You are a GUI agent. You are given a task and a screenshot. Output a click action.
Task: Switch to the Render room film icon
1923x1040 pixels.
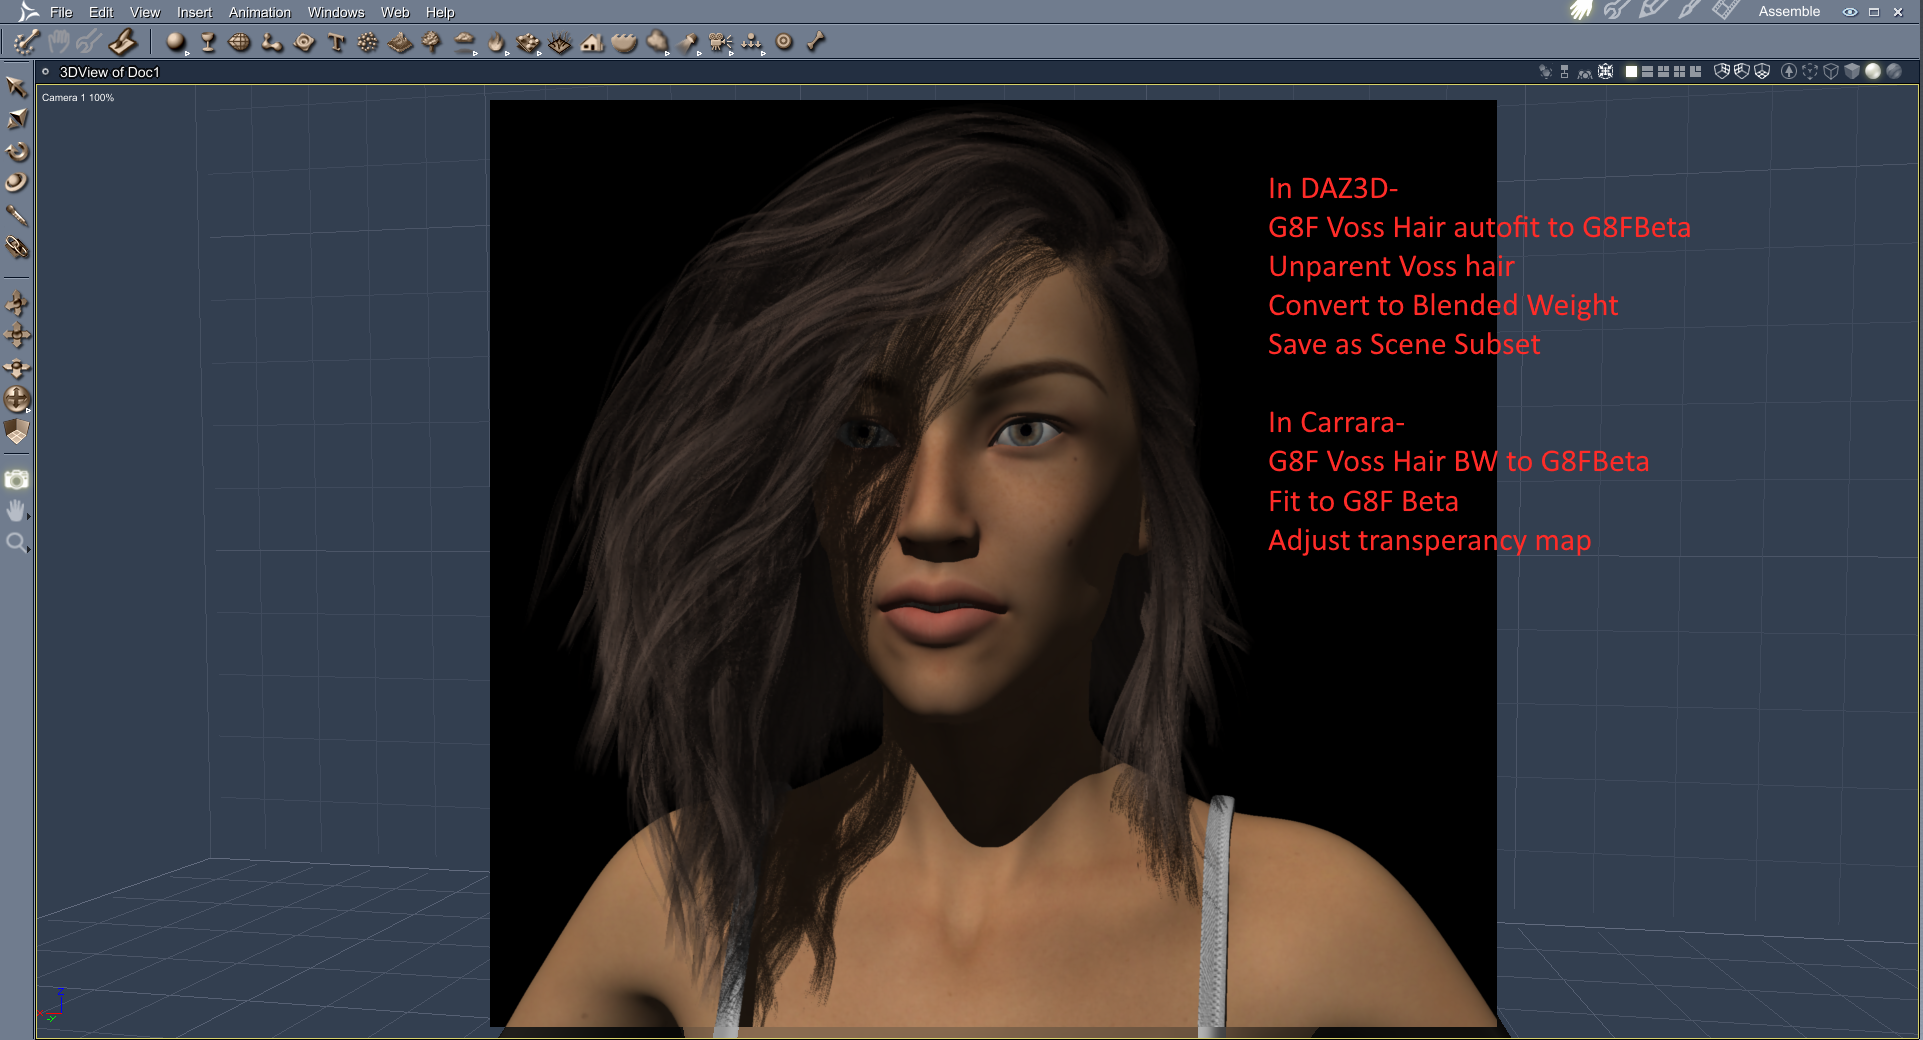click(1726, 11)
